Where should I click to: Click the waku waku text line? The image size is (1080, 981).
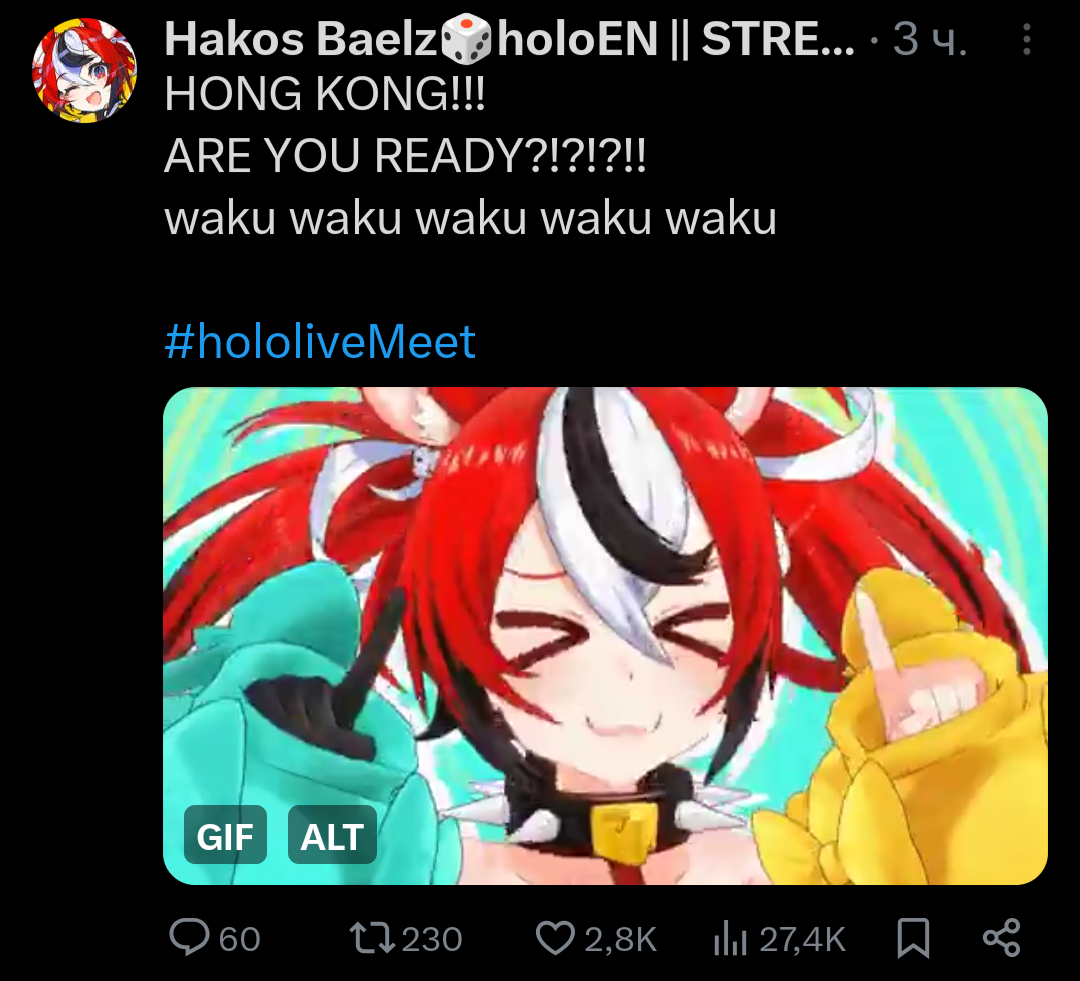[x=470, y=218]
